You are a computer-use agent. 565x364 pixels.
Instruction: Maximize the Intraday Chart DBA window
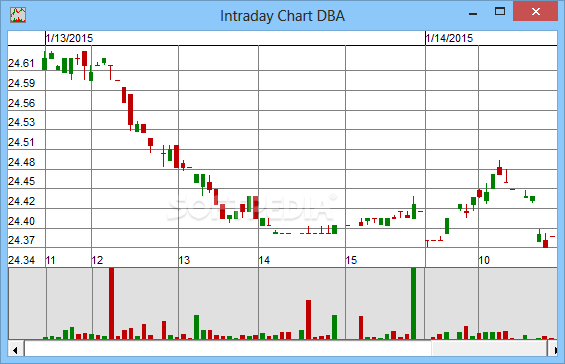(x=500, y=12)
